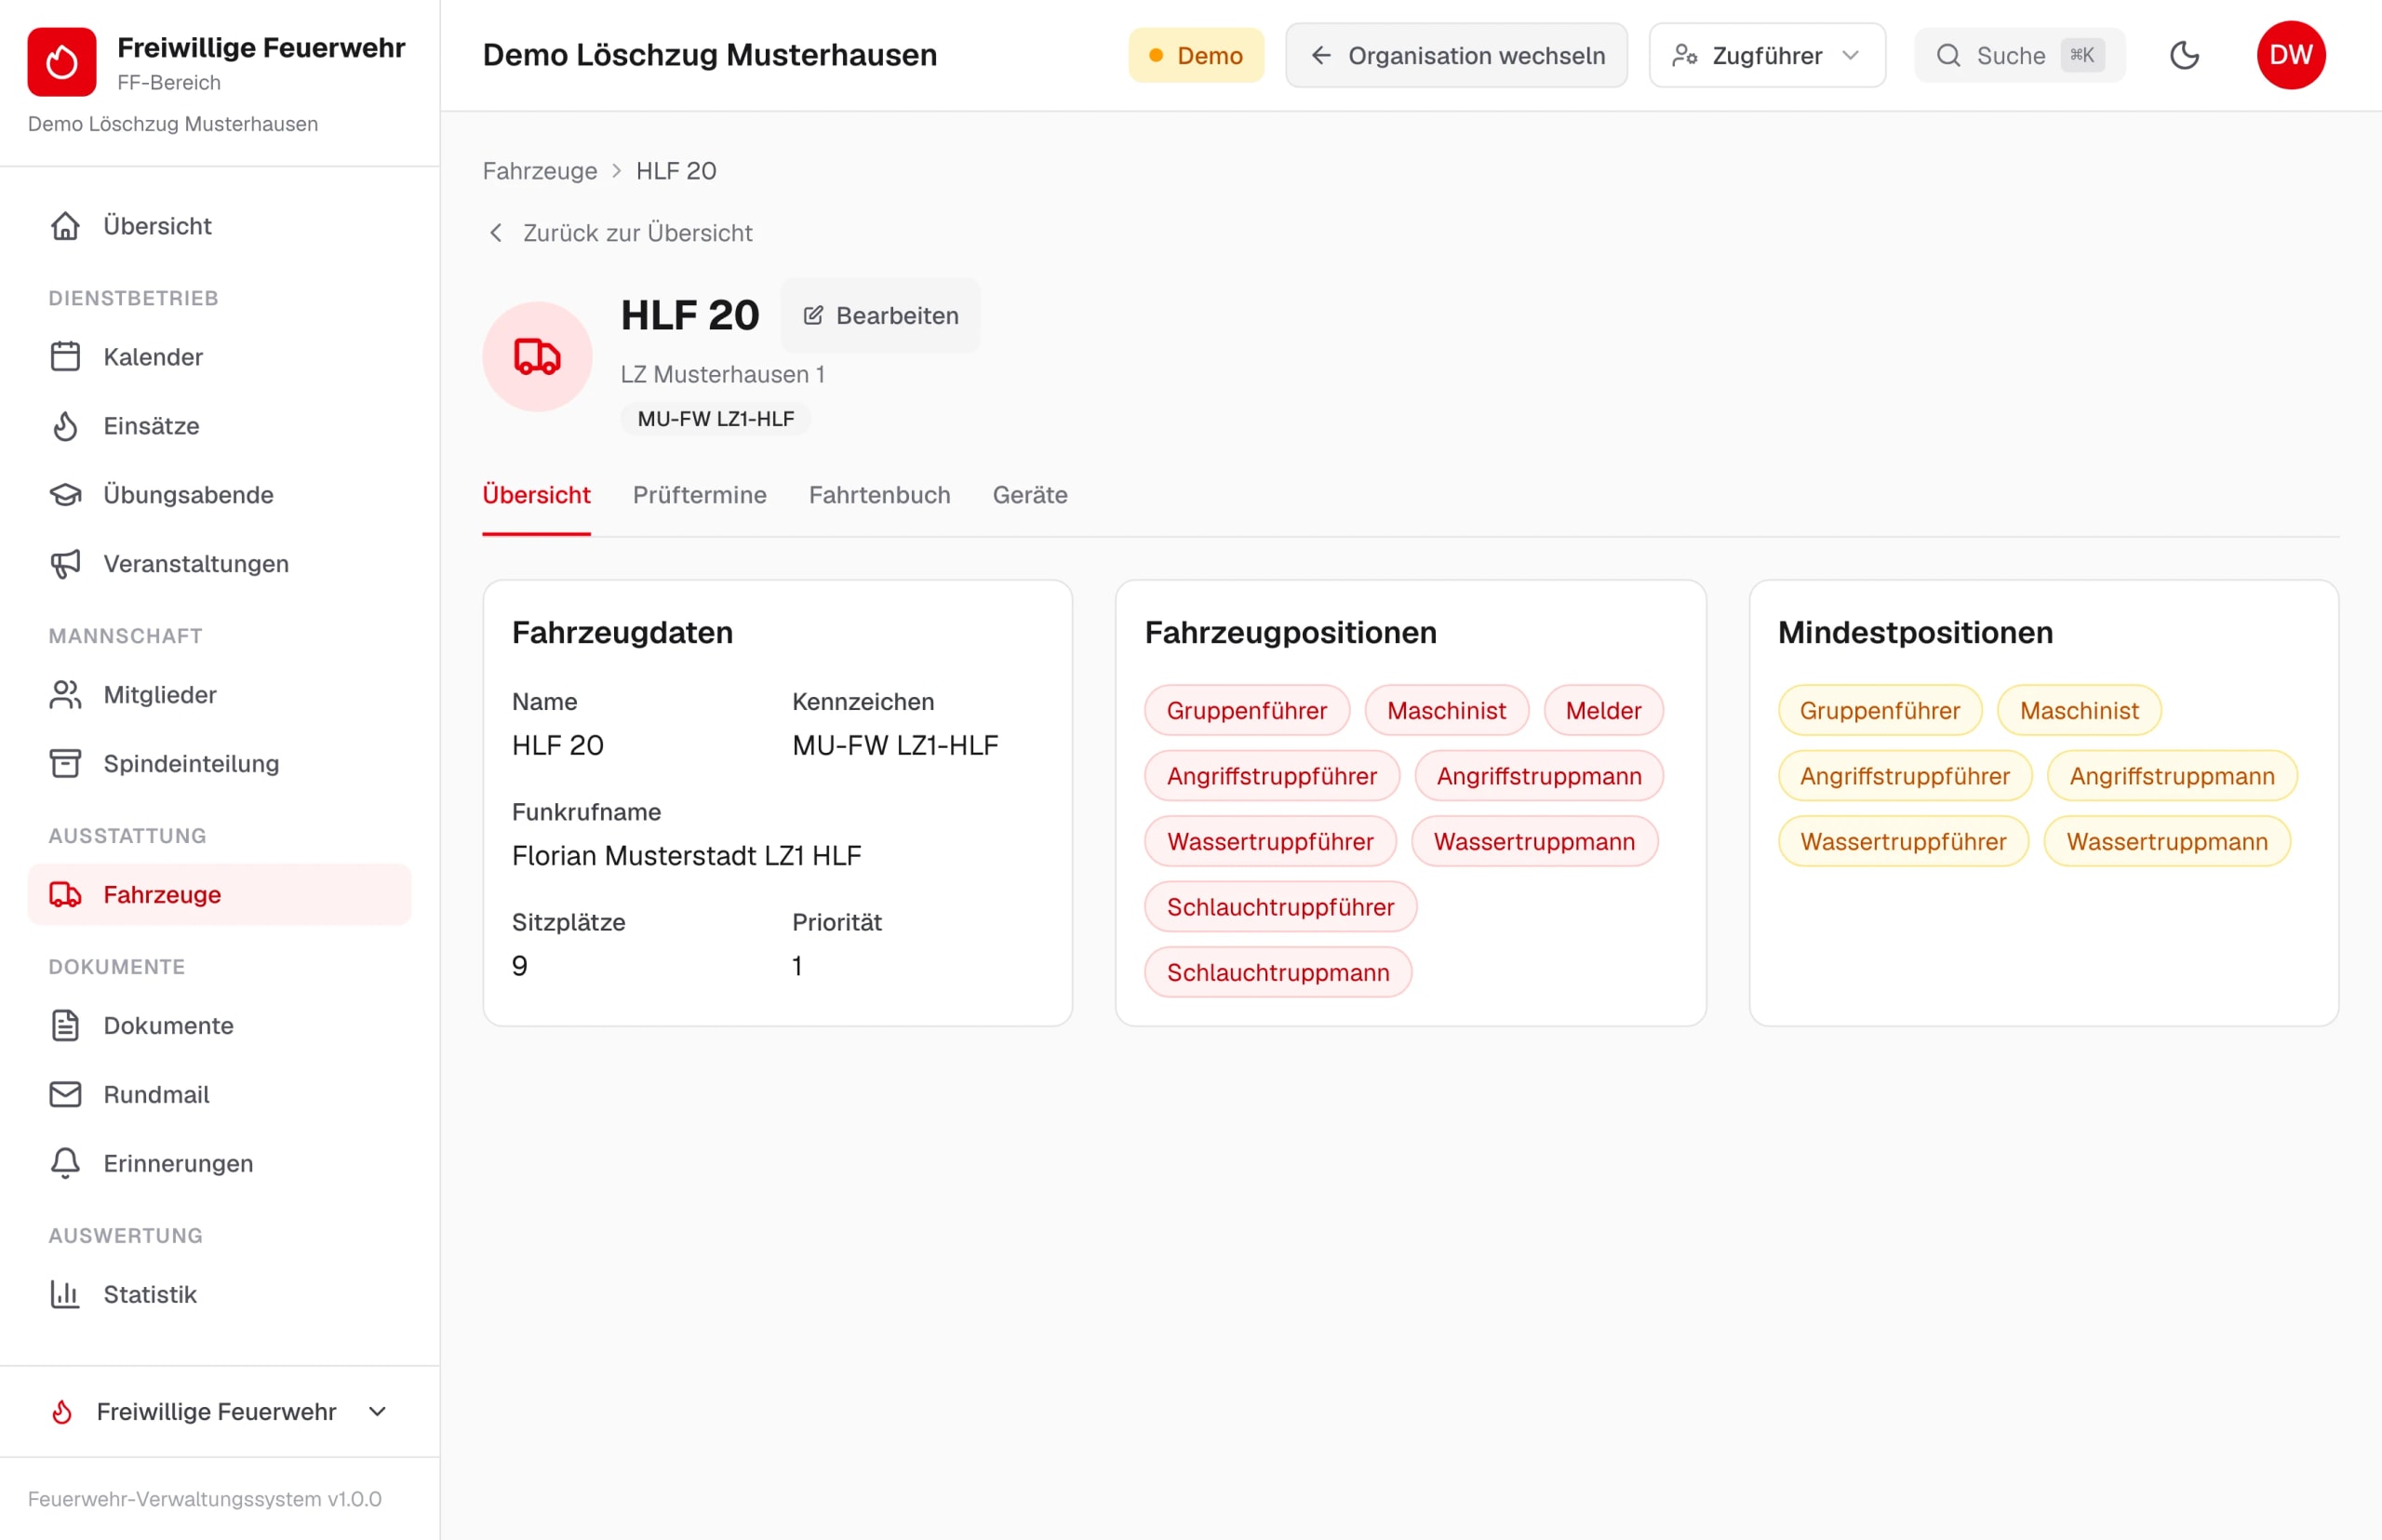Click the Fahrzeuge truck icon in sidebar
Viewport: 2382px width, 1540px height.
[66, 895]
